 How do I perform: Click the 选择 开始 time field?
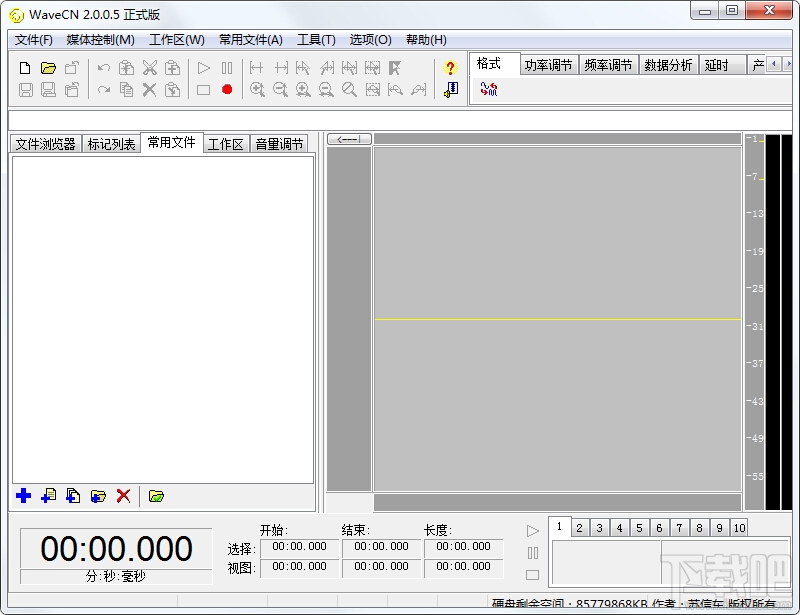(x=299, y=547)
